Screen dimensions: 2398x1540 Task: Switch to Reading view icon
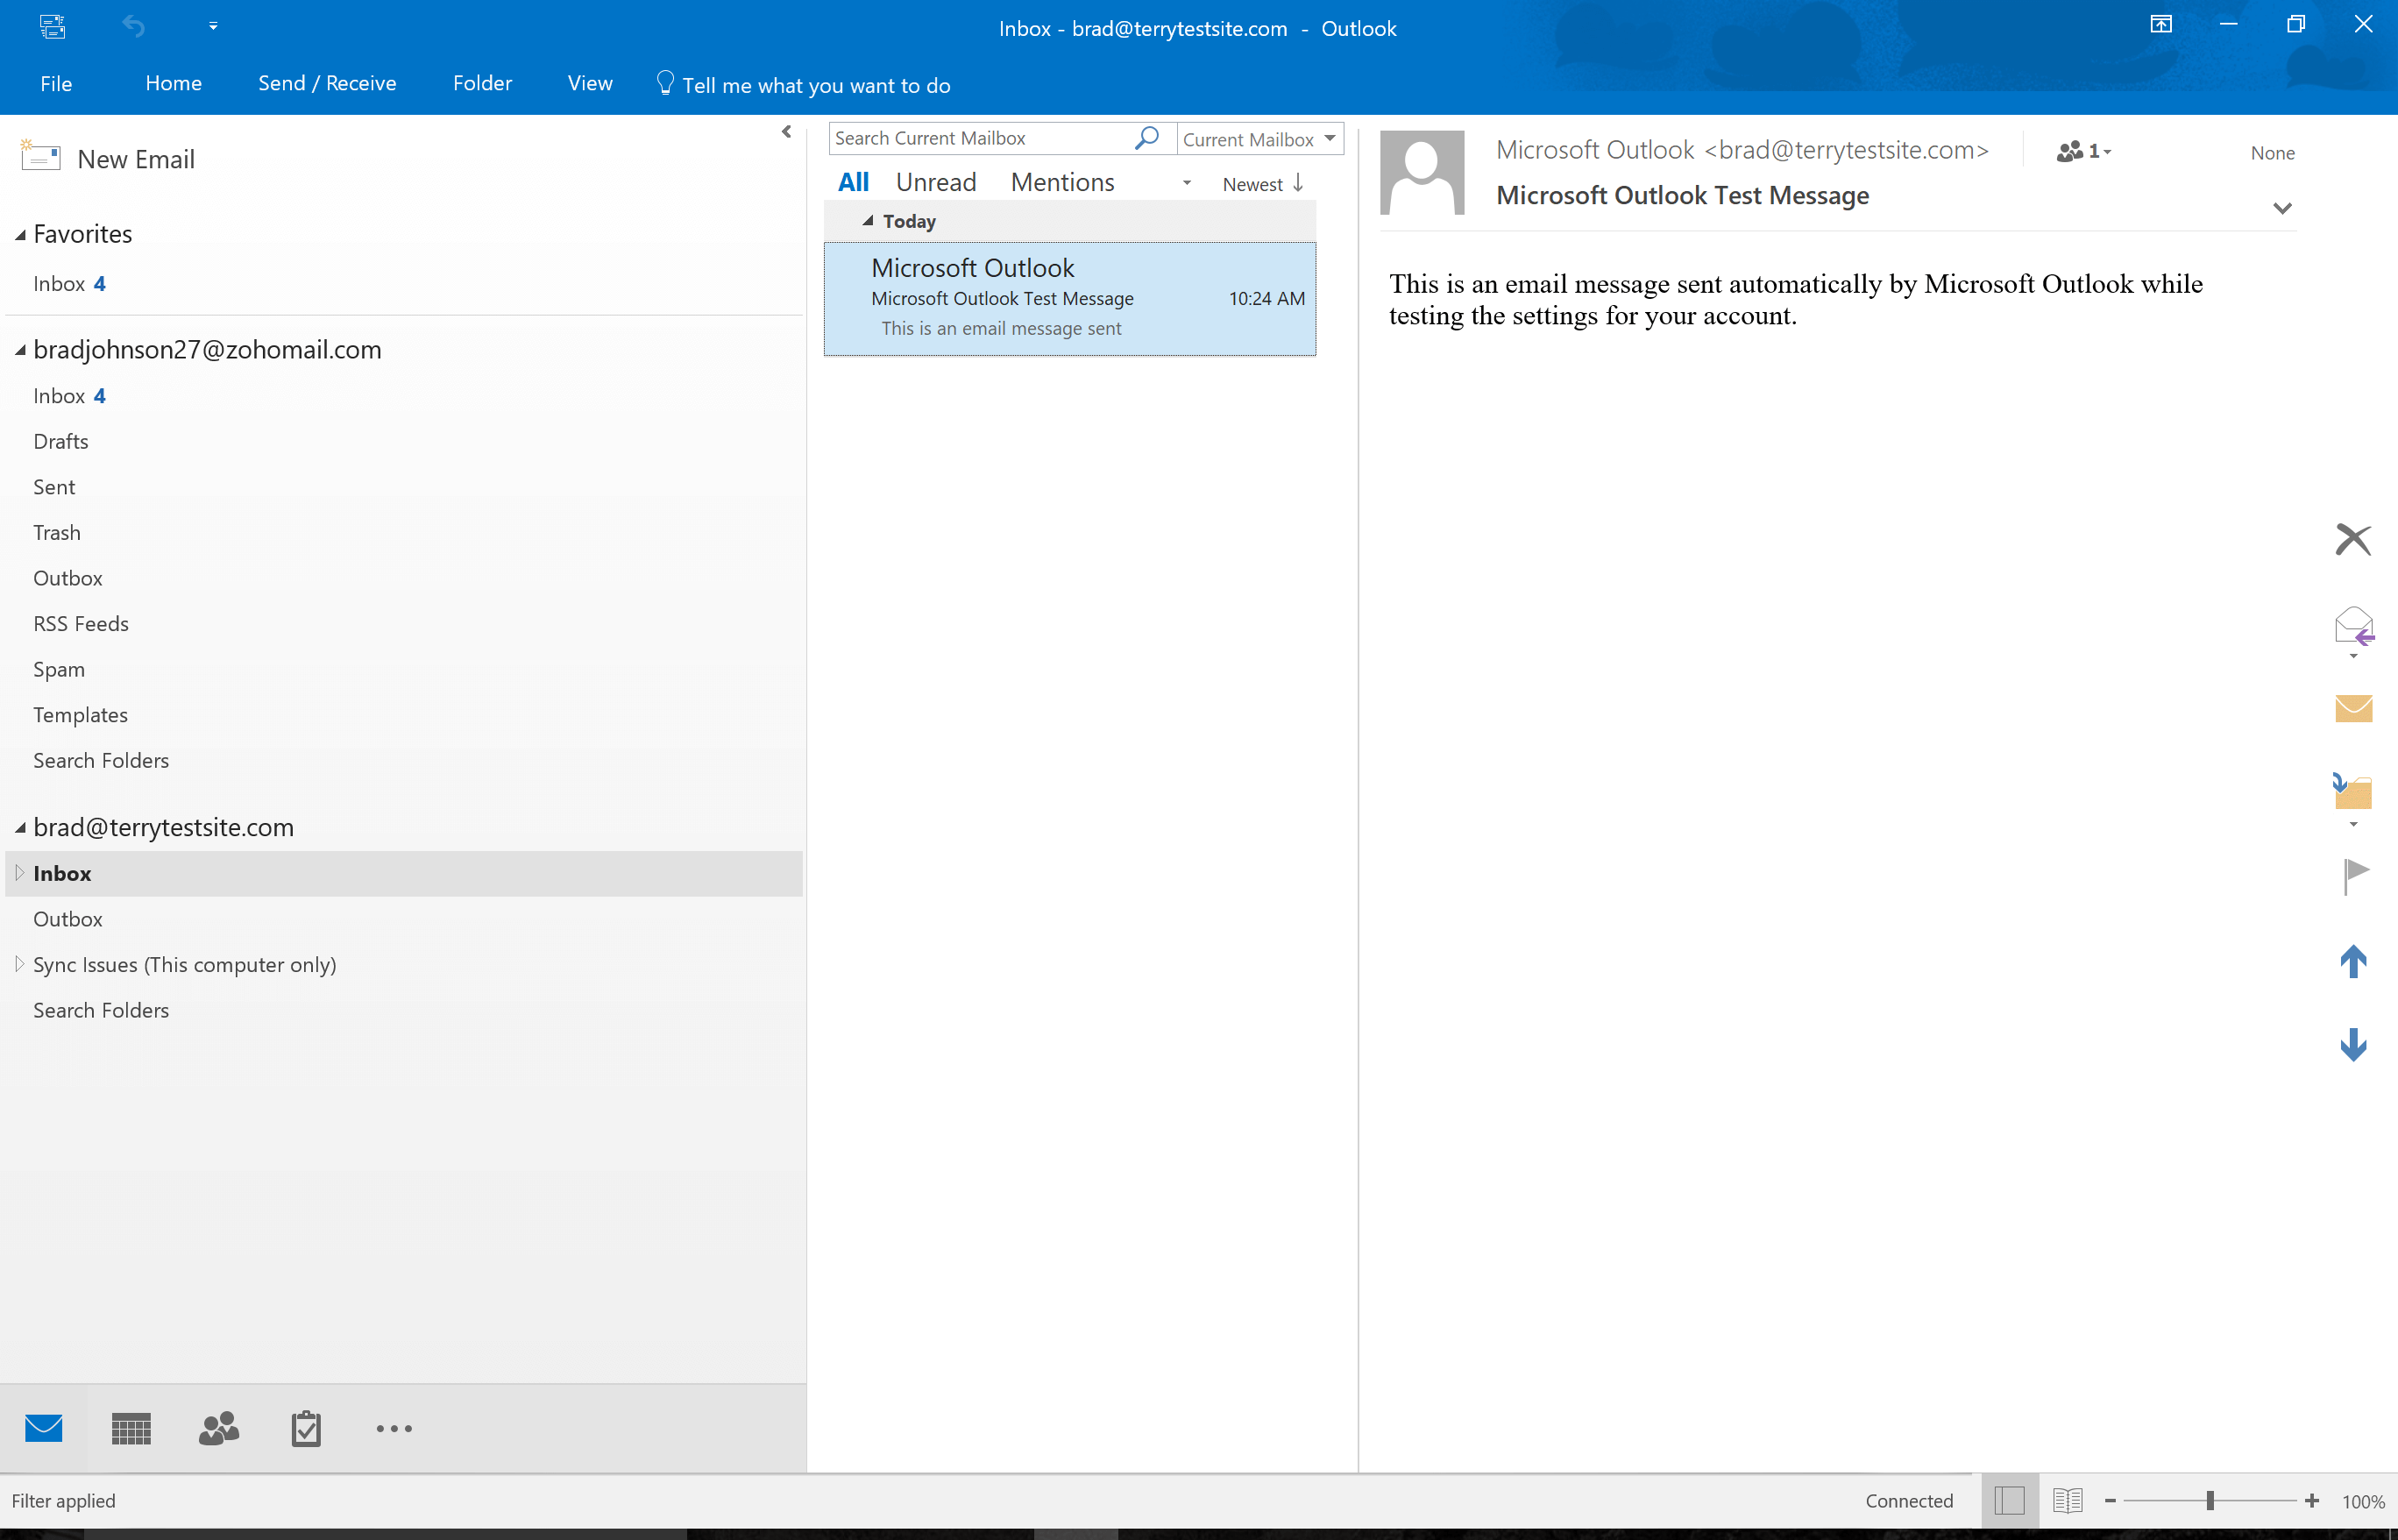tap(2067, 1501)
